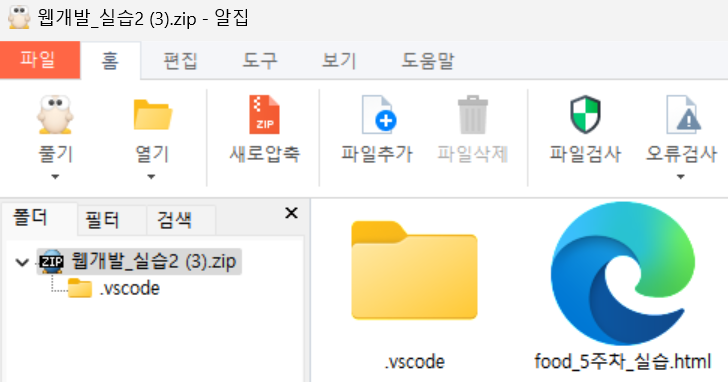Image resolution: width=728 pixels, height=382 pixels.
Task: Click the 알집 app icon in title bar
Action: coord(19,18)
